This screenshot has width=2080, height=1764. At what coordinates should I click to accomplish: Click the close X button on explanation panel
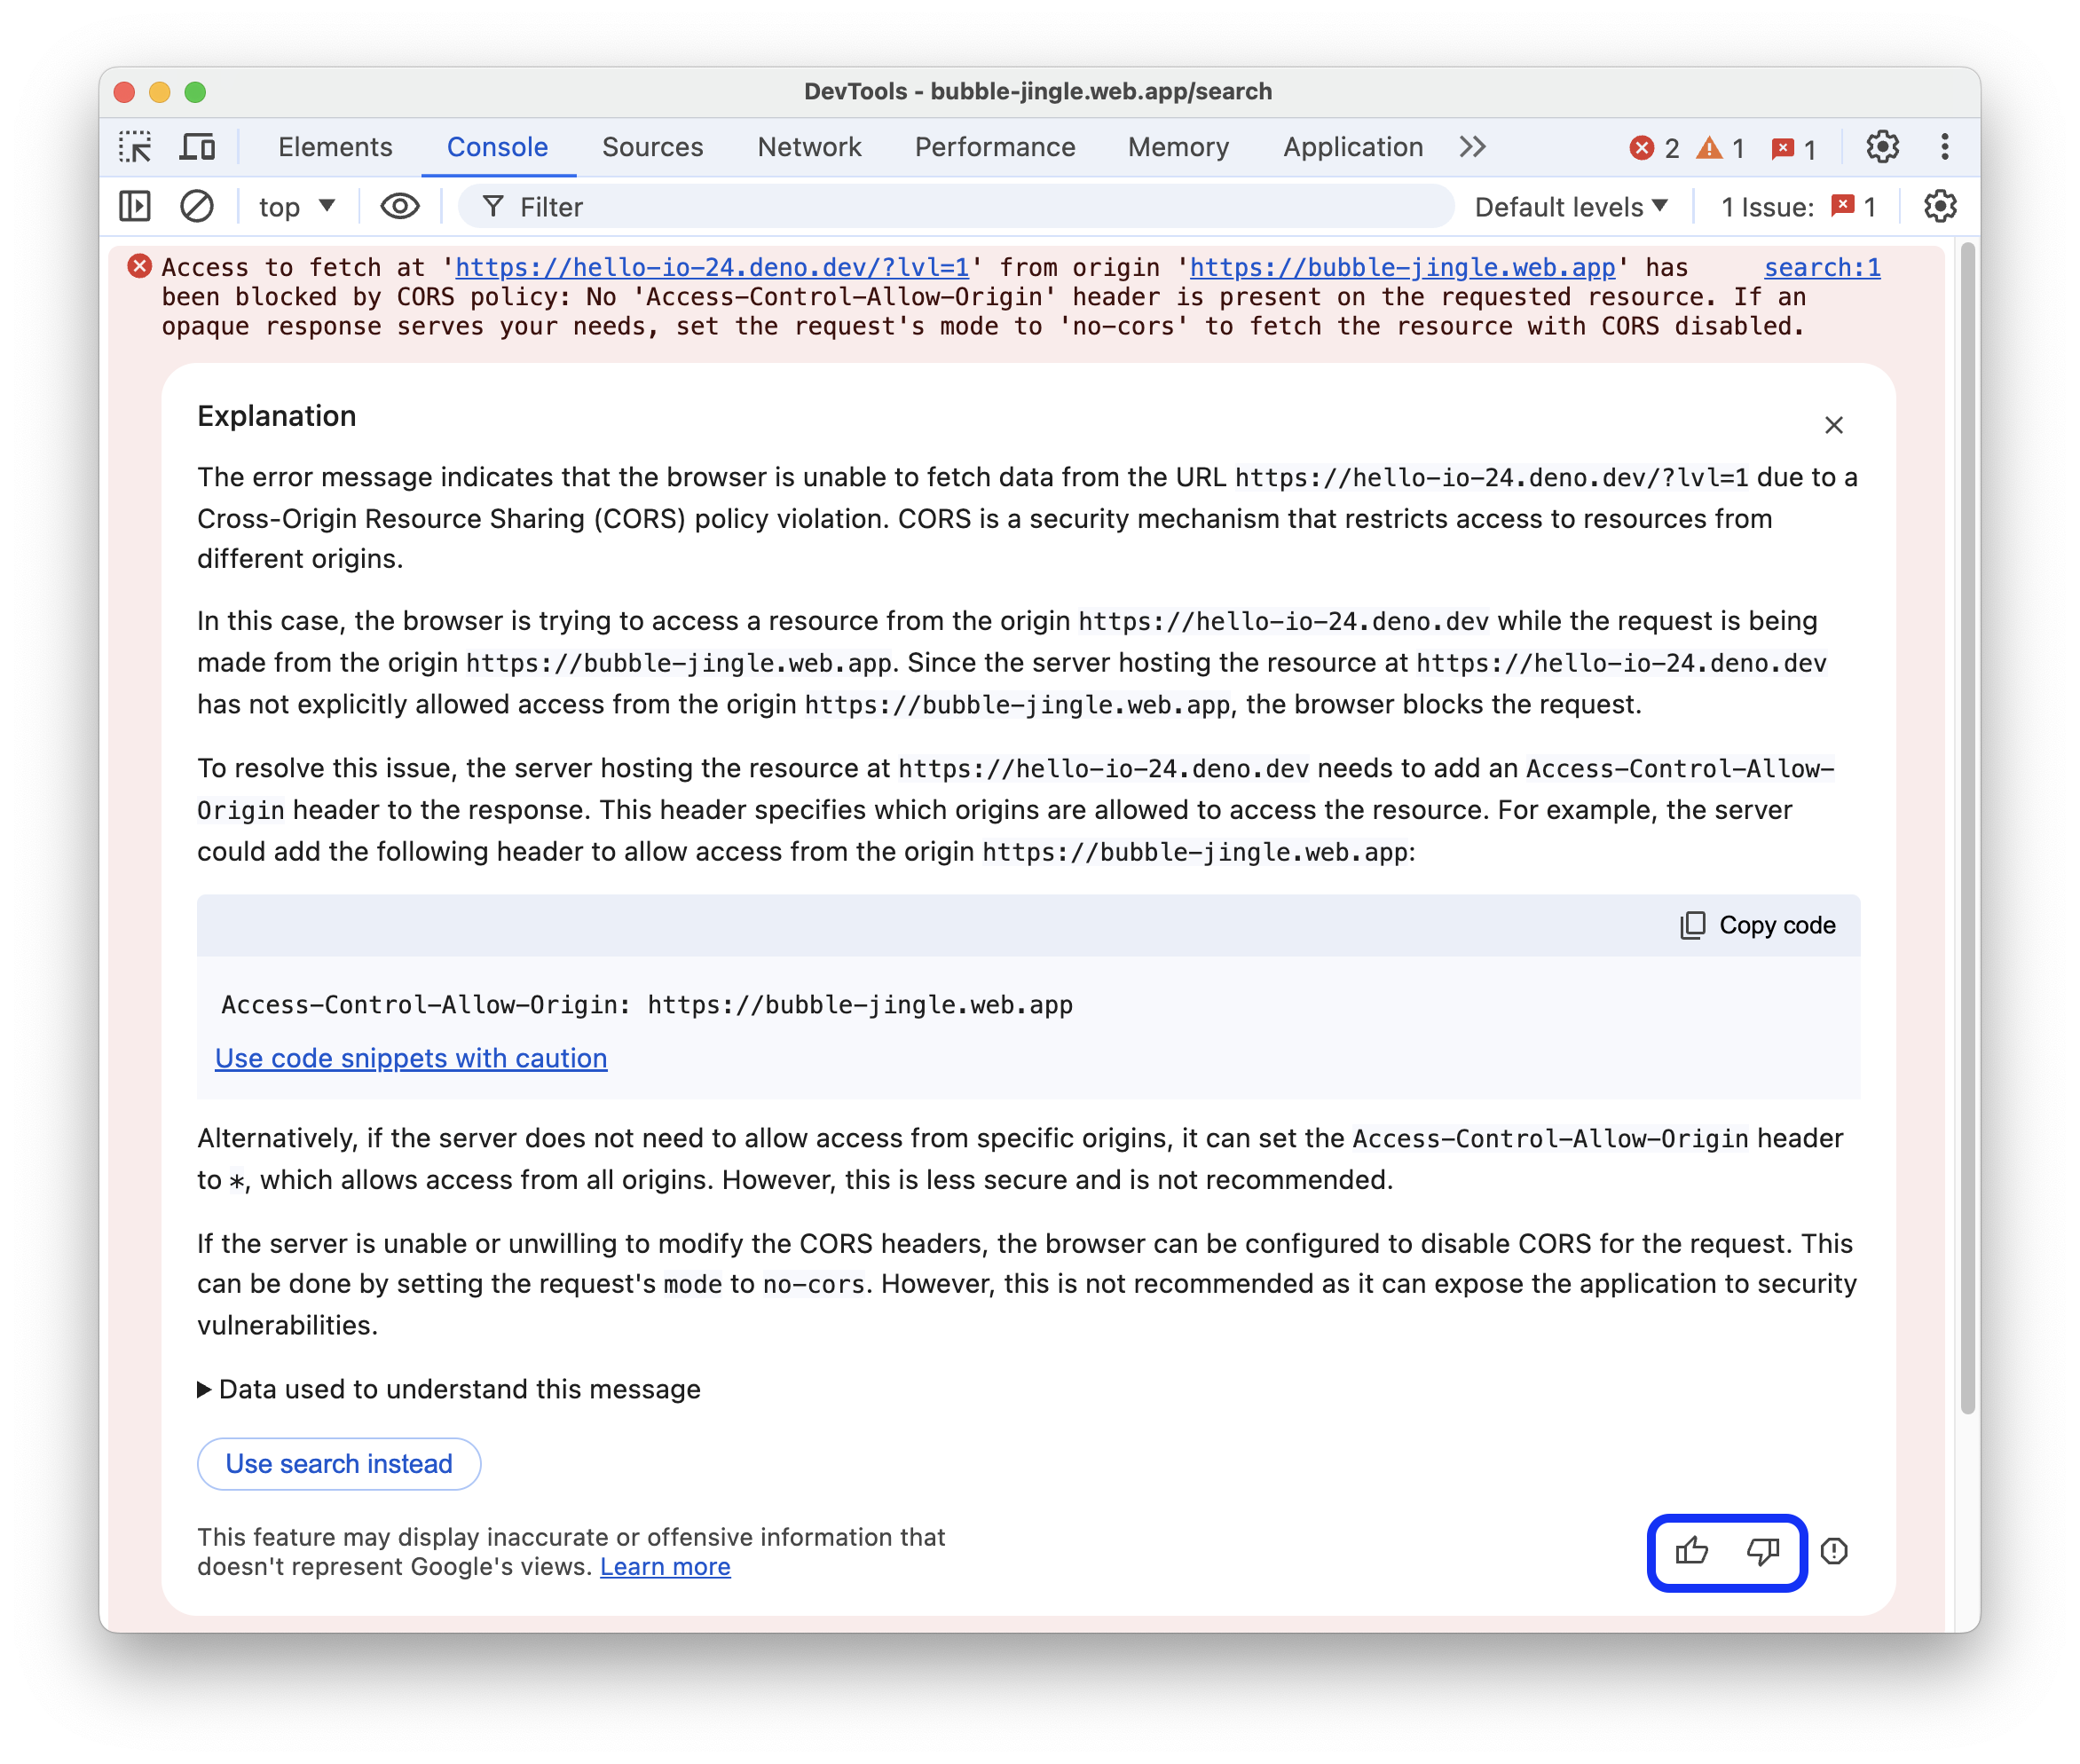(1832, 423)
